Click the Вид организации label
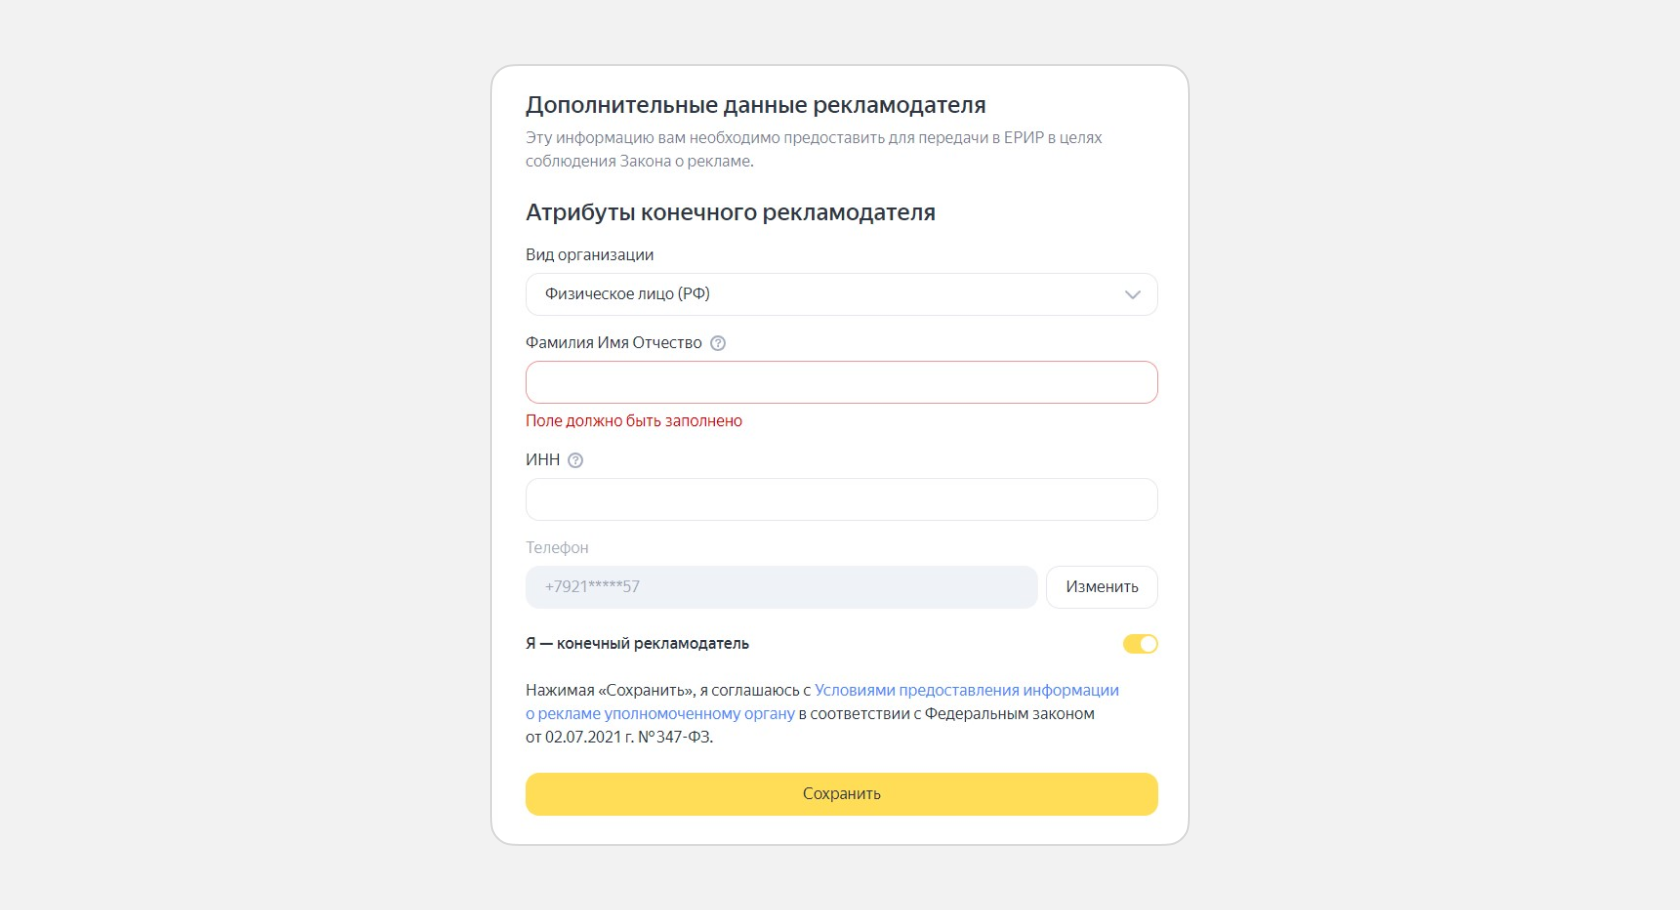1680x910 pixels. click(x=590, y=255)
